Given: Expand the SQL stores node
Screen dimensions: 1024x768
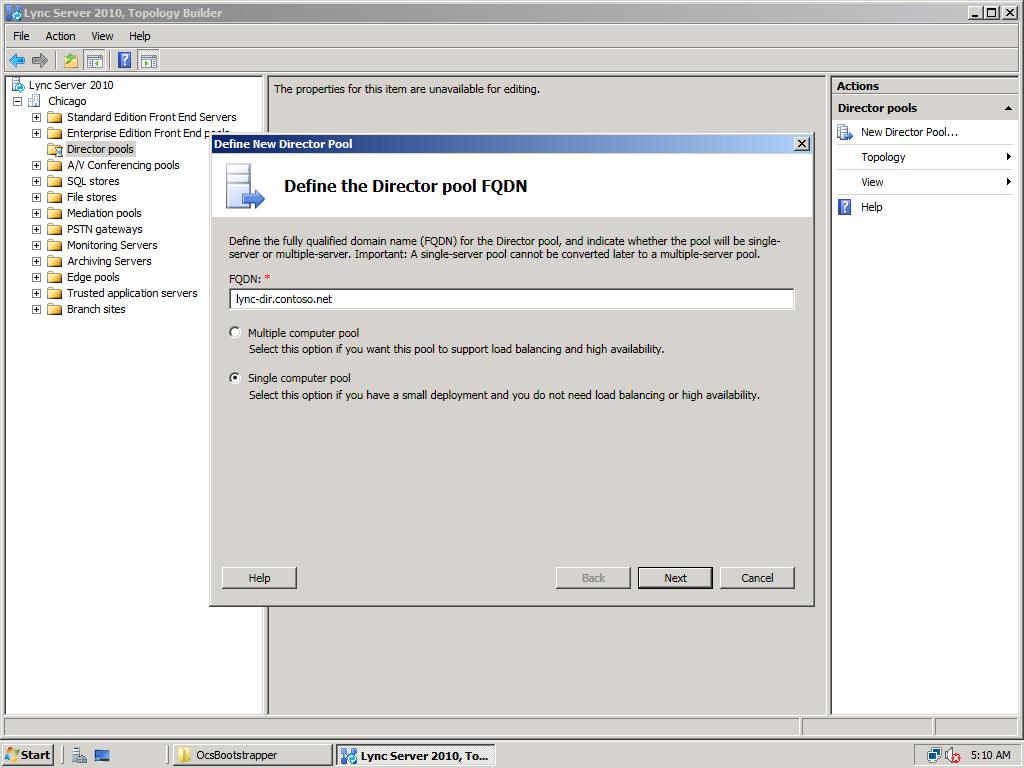Looking at the screenshot, I should 35,181.
